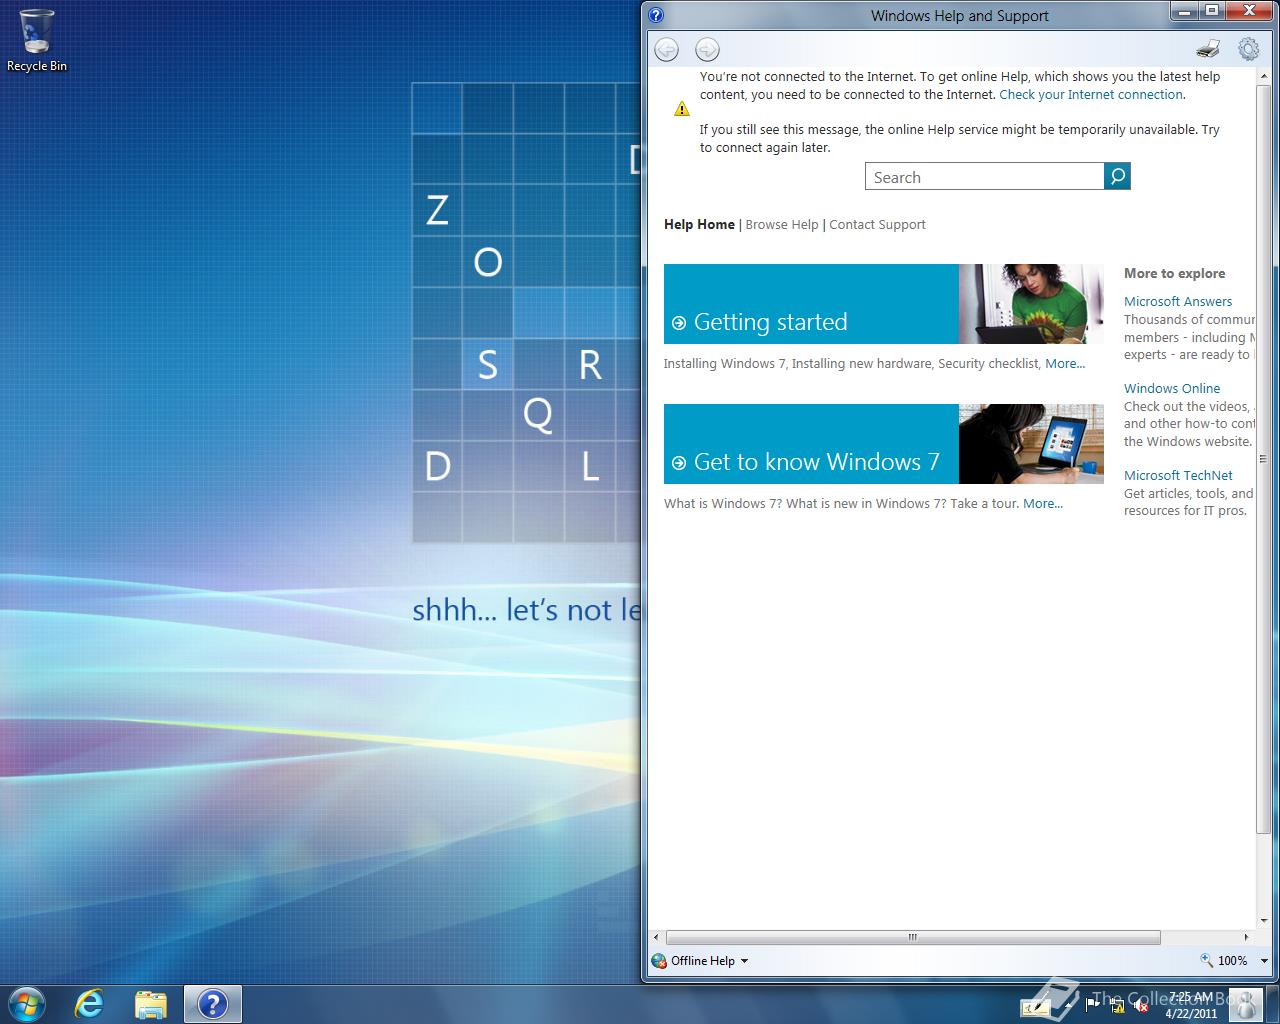The image size is (1280, 1024).
Task: Click the user tile in taskbar
Action: [1244, 1004]
